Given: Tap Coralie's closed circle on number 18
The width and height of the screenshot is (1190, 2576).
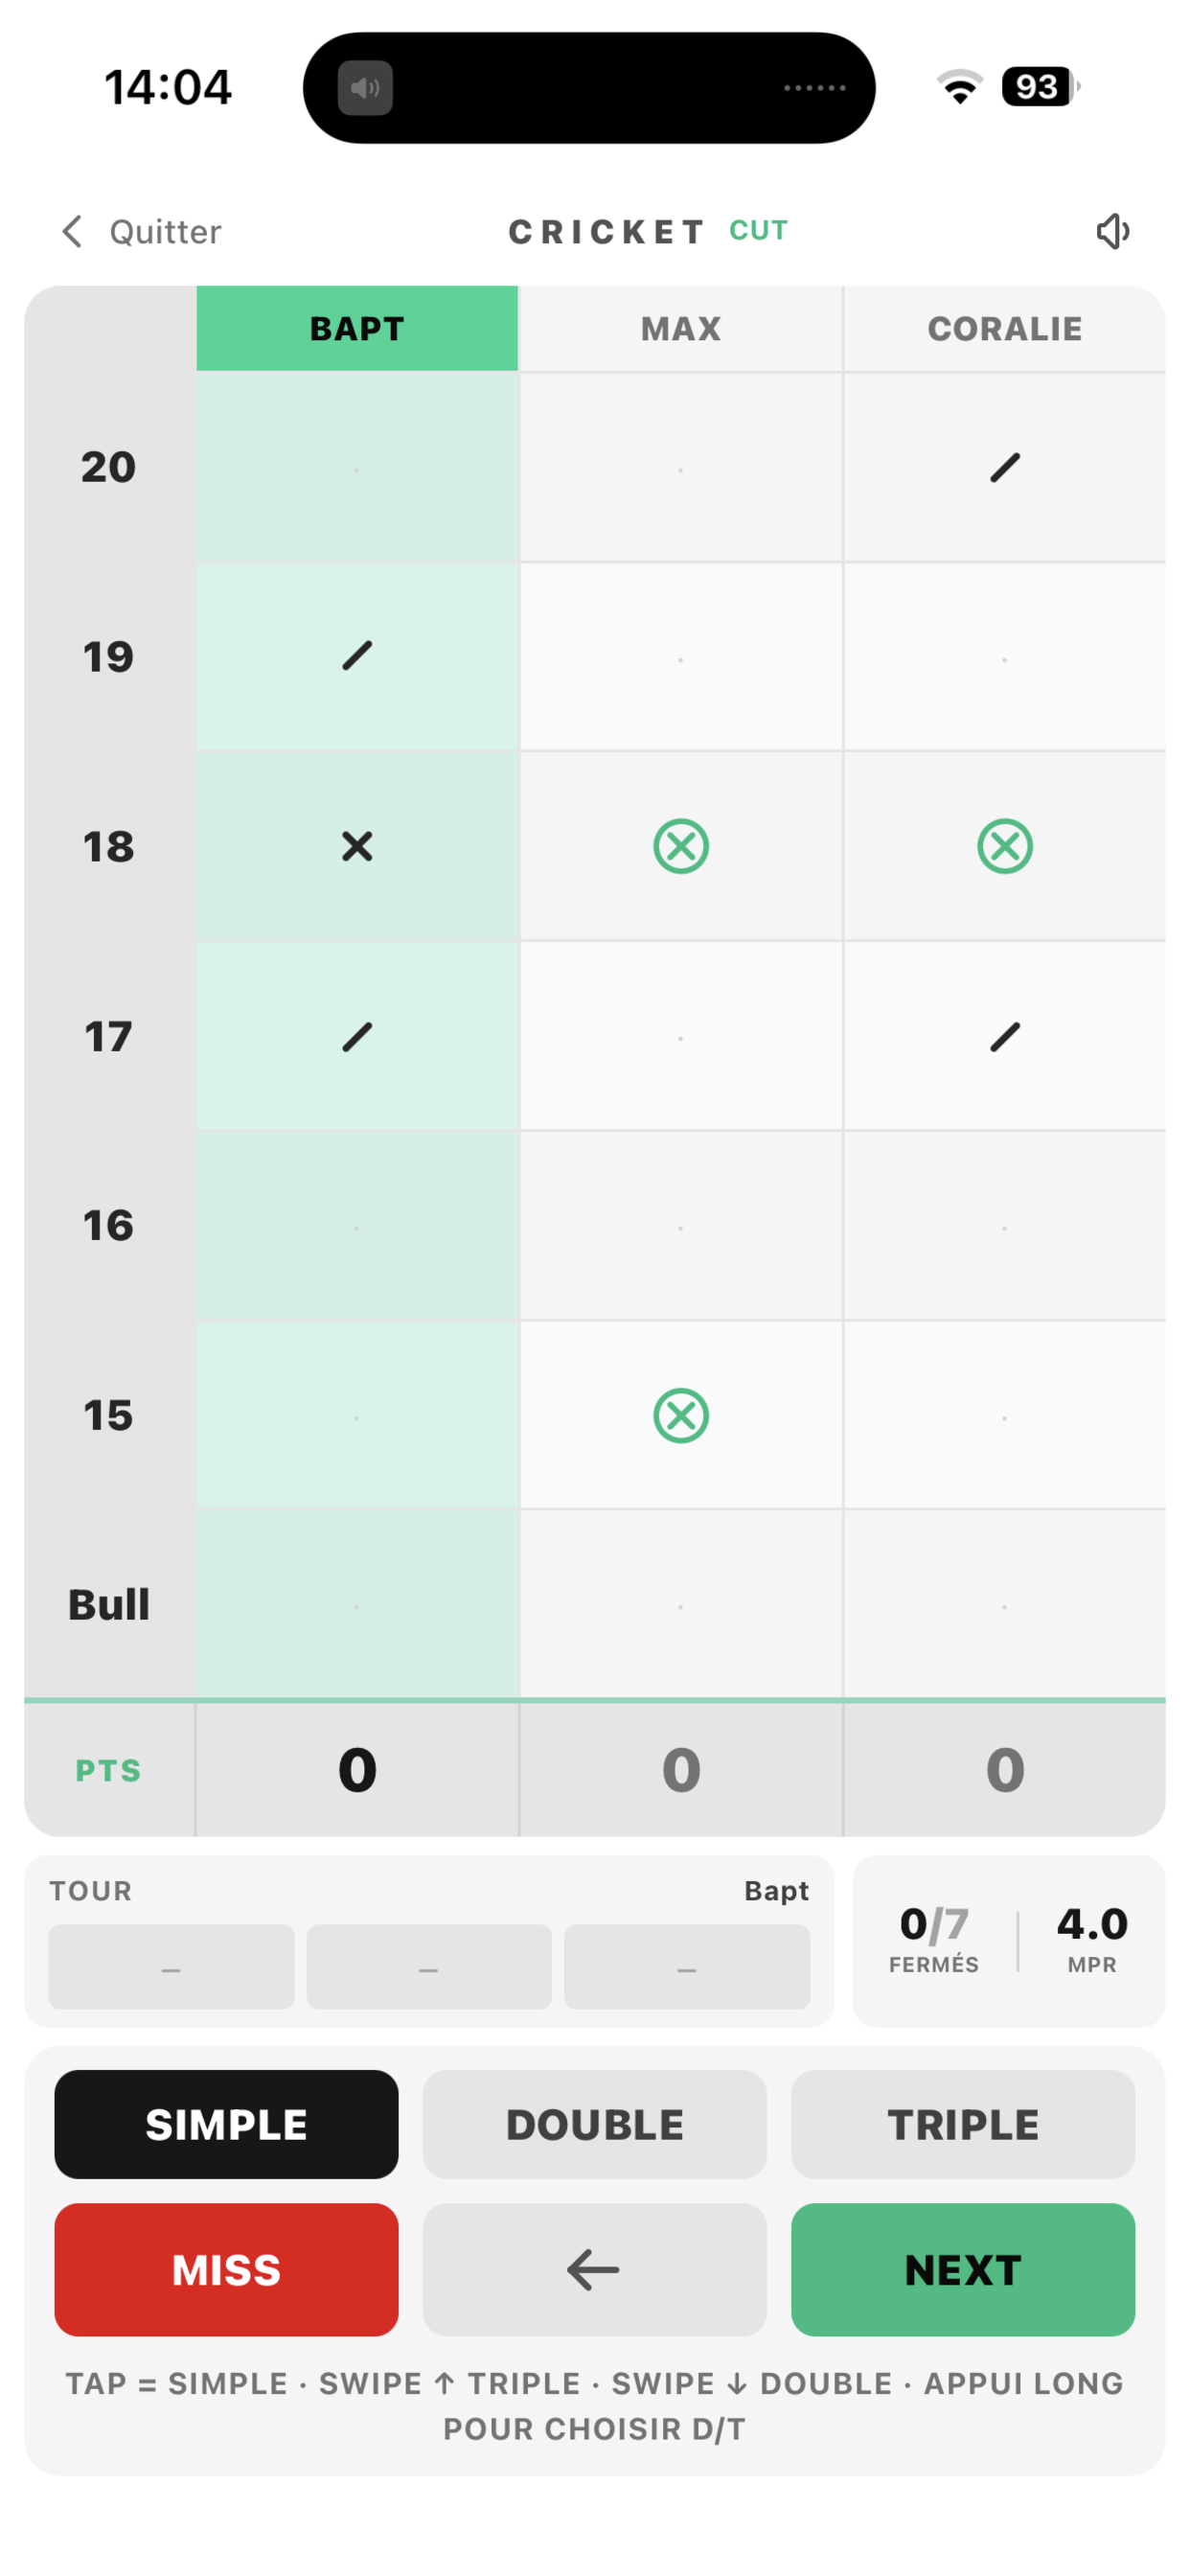Looking at the screenshot, I should click(x=1004, y=846).
